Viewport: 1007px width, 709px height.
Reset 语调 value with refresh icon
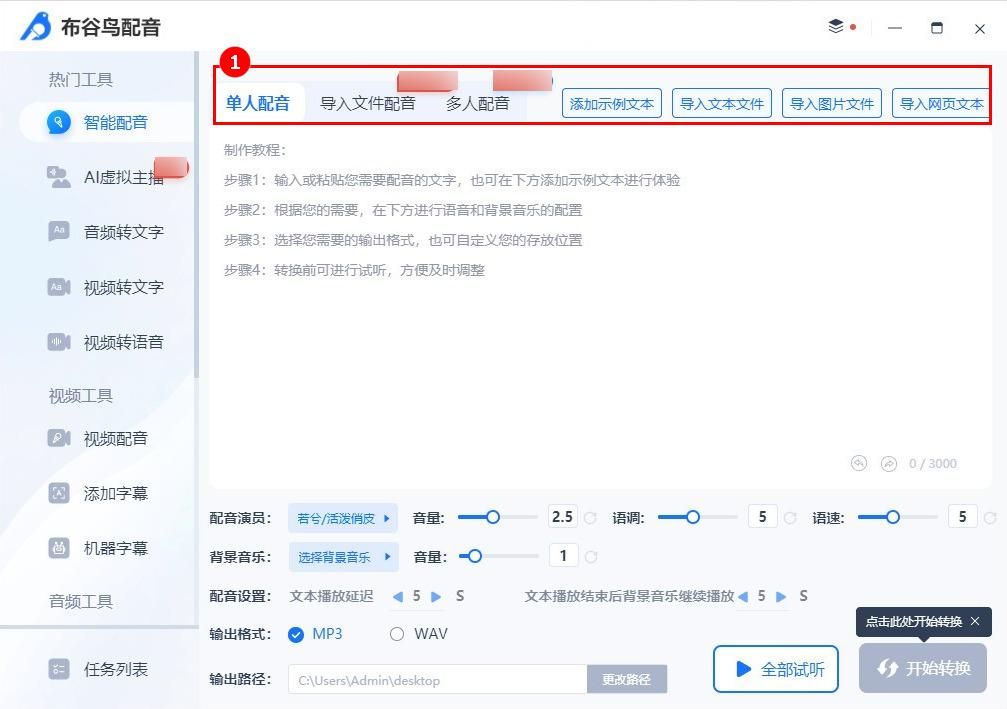coord(791,518)
